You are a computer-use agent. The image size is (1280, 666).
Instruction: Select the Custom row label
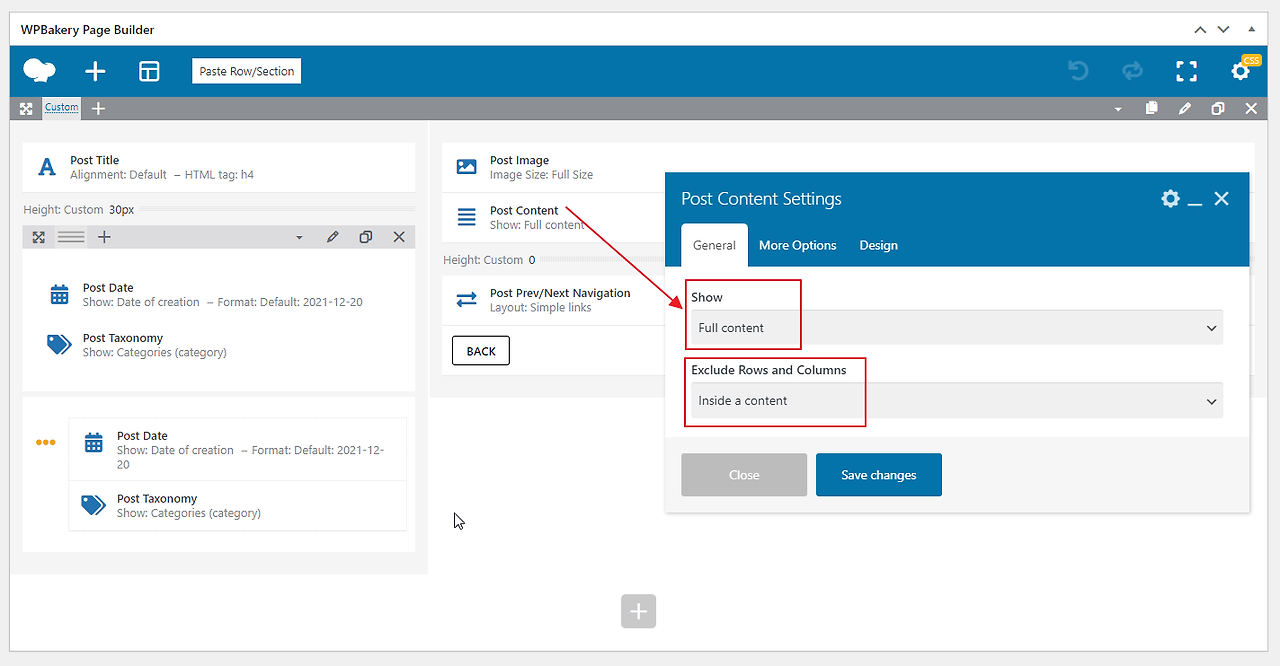pyautogui.click(x=62, y=108)
